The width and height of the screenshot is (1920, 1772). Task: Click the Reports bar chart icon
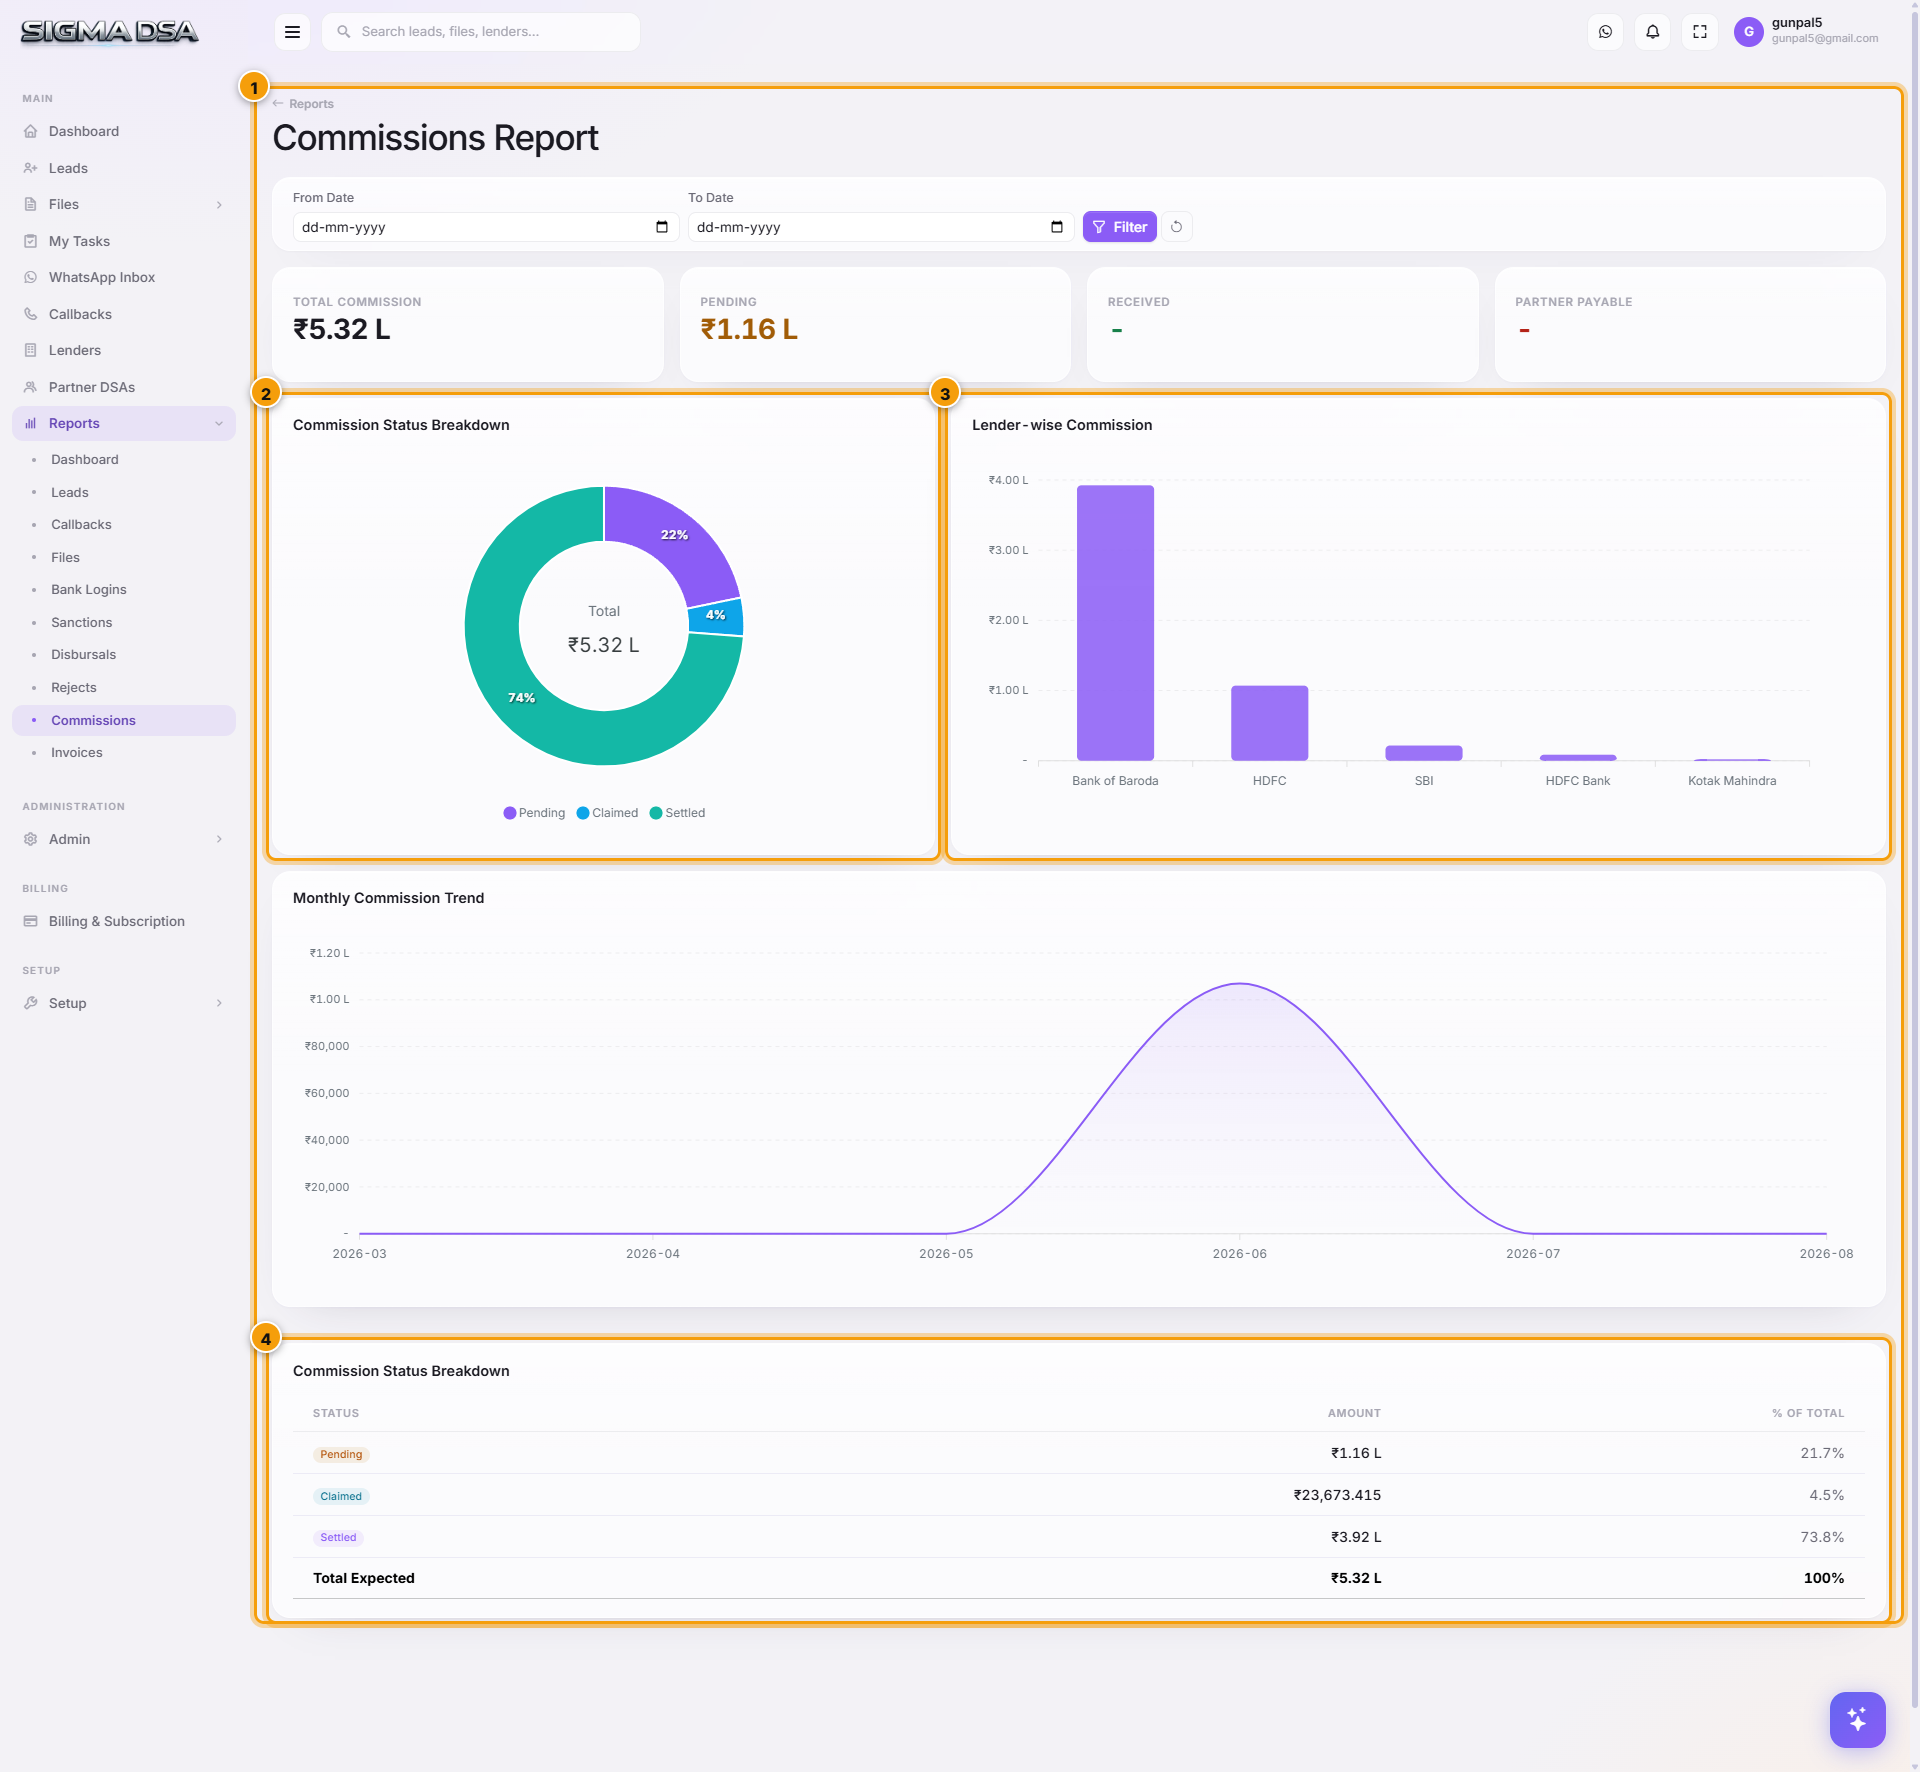(31, 423)
